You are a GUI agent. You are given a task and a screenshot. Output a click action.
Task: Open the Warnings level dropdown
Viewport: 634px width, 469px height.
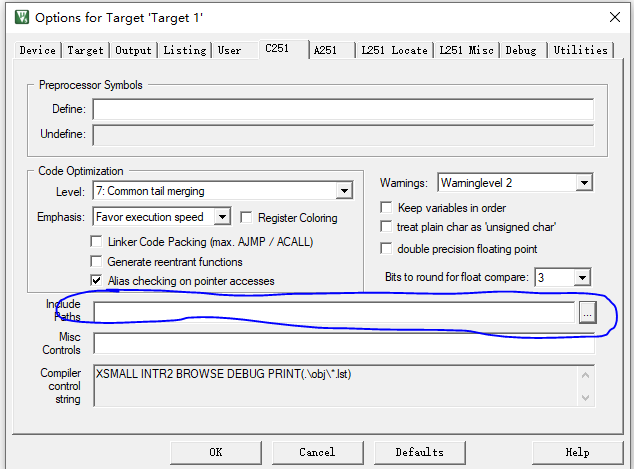point(584,183)
